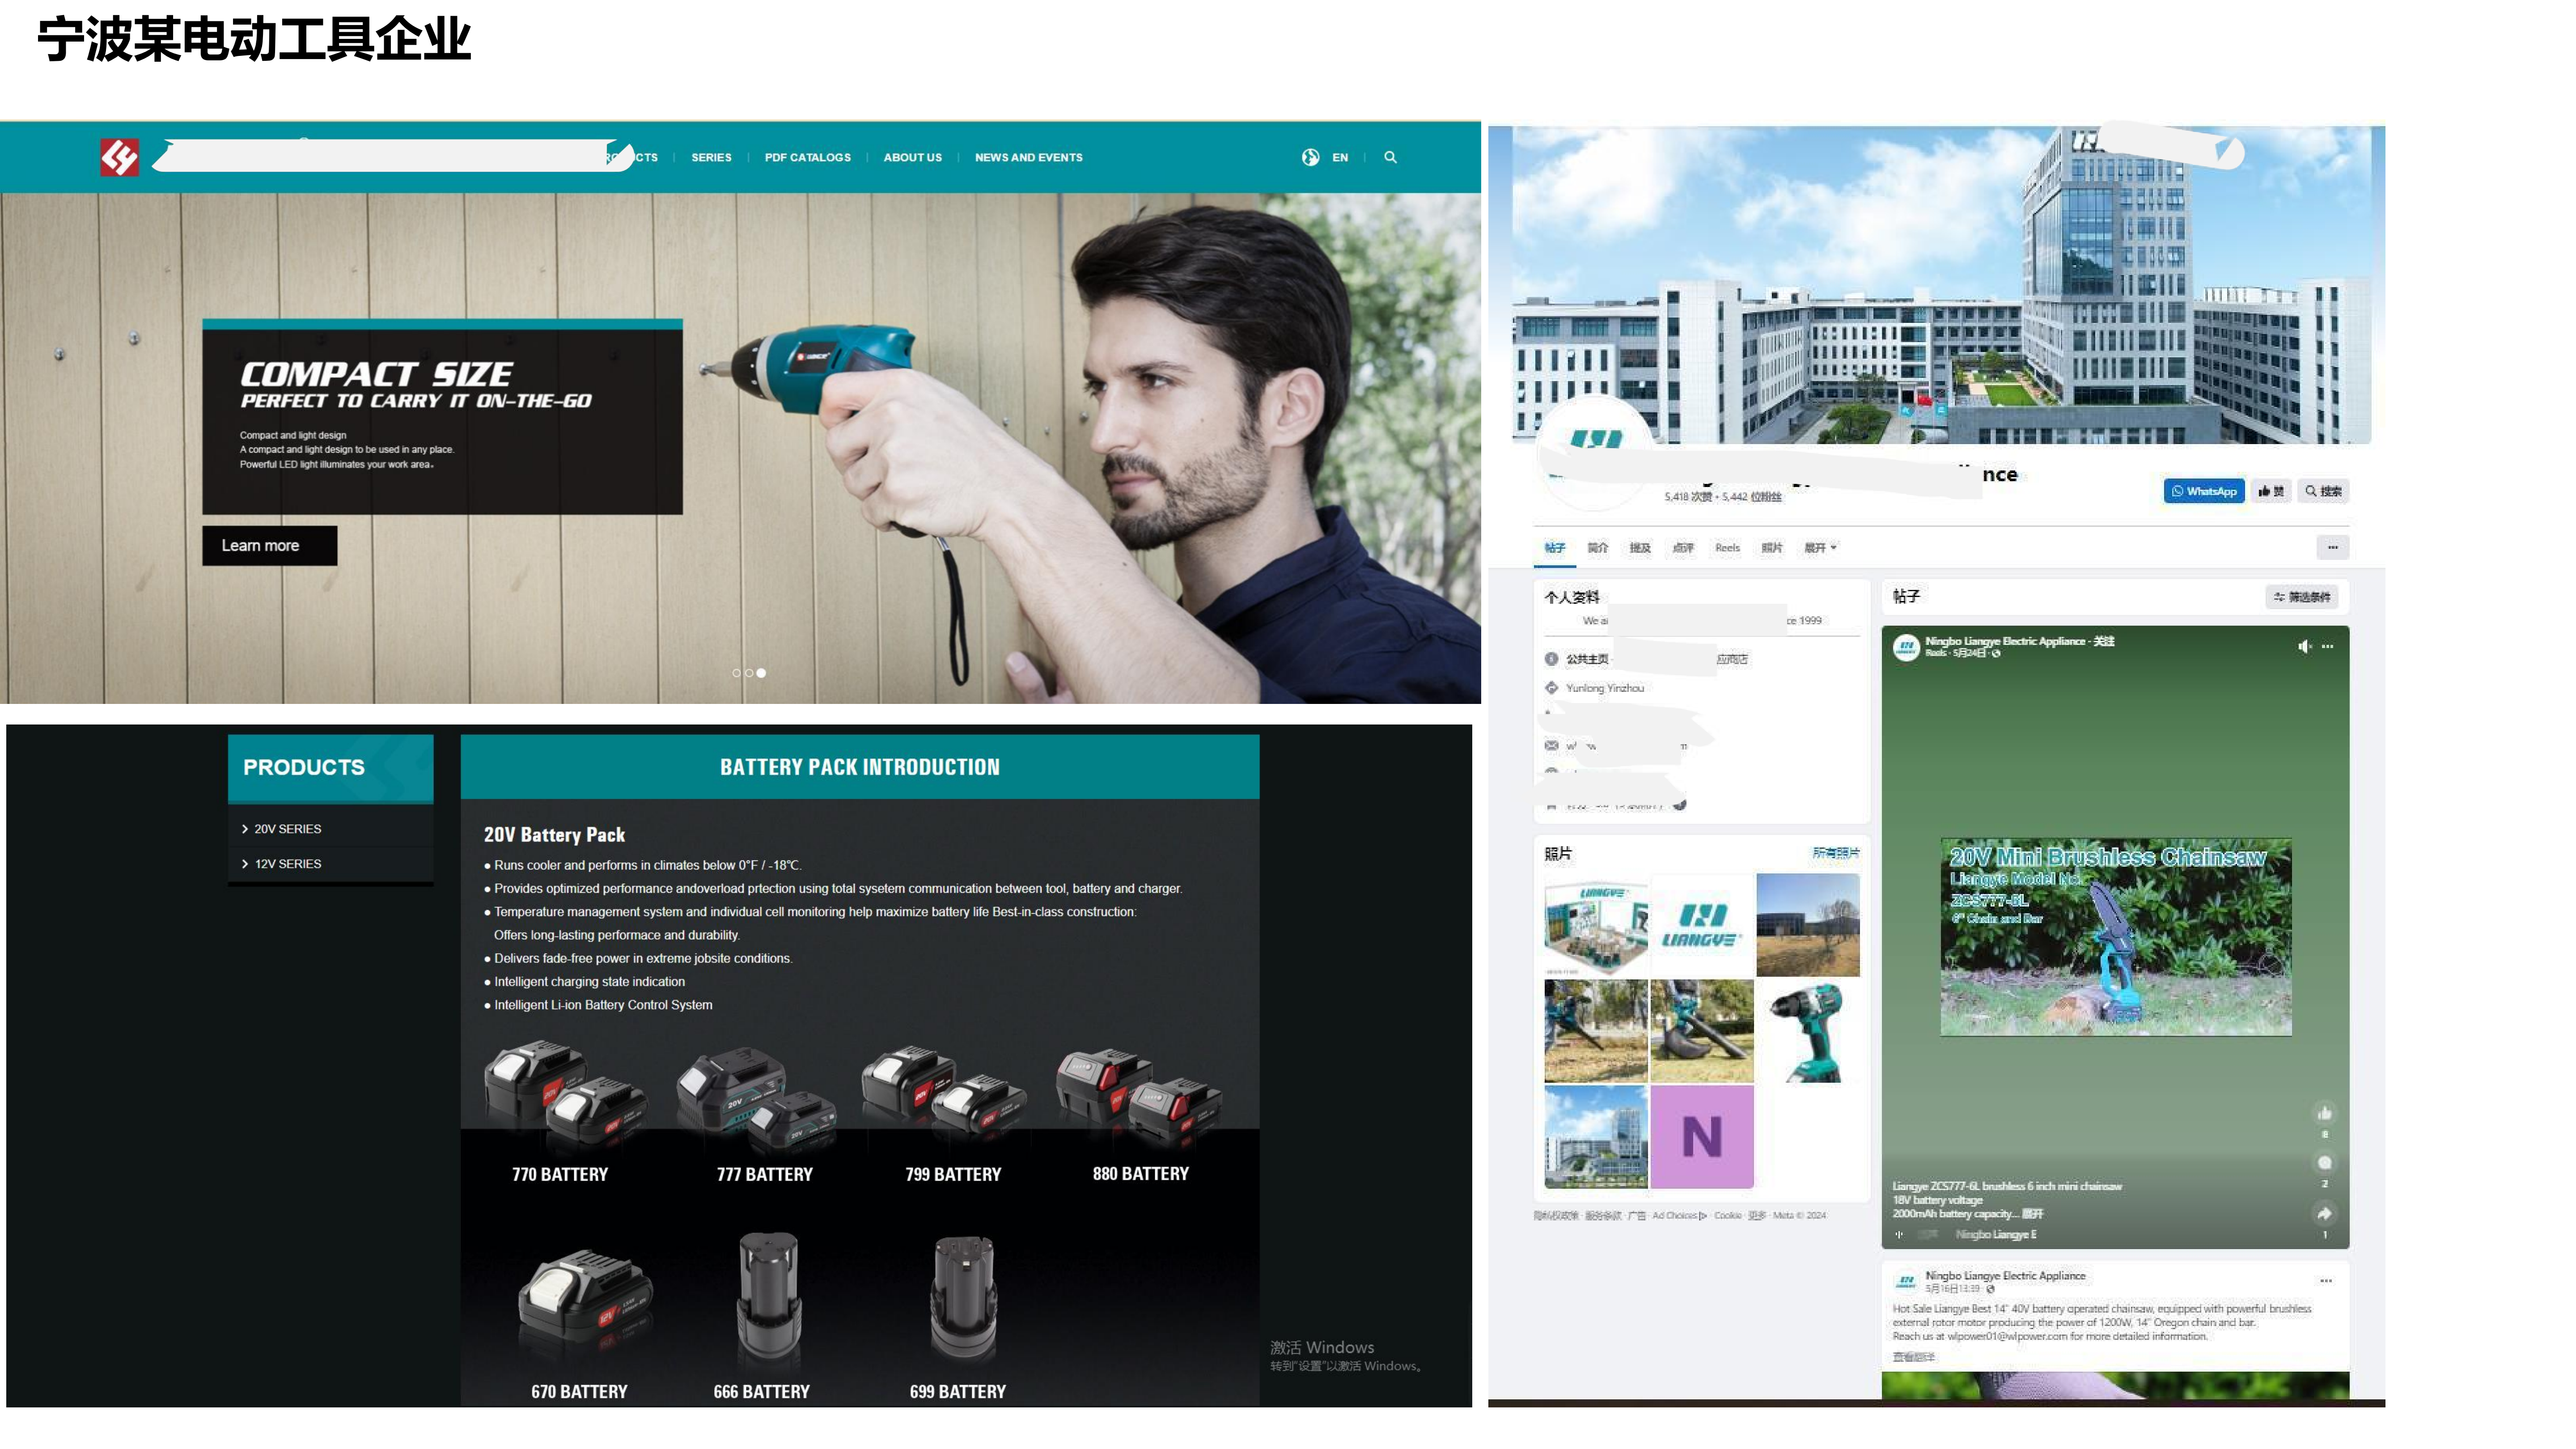
Task: Click 关注 follow on the reel post
Action: click(x=2104, y=641)
